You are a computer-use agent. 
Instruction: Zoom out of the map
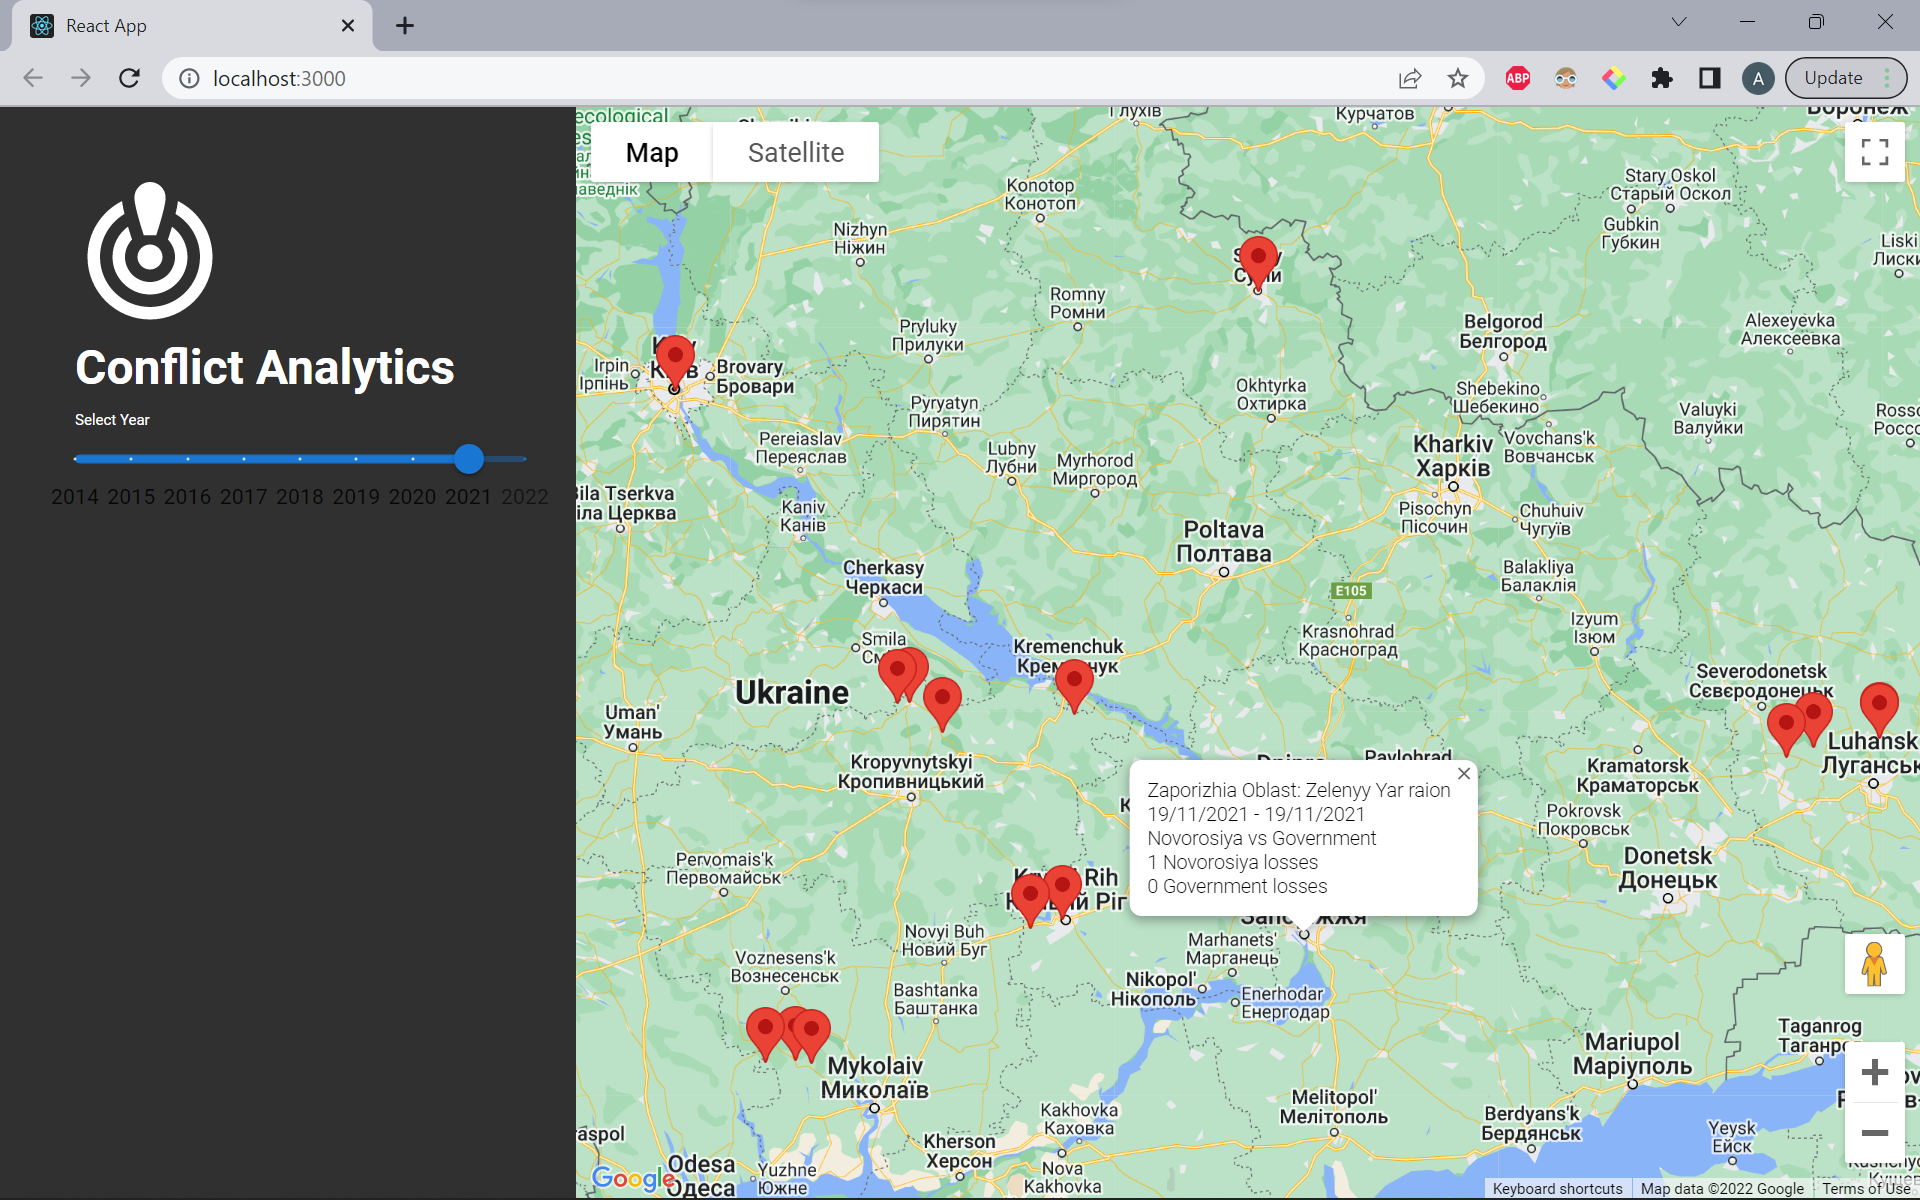(x=1874, y=1133)
